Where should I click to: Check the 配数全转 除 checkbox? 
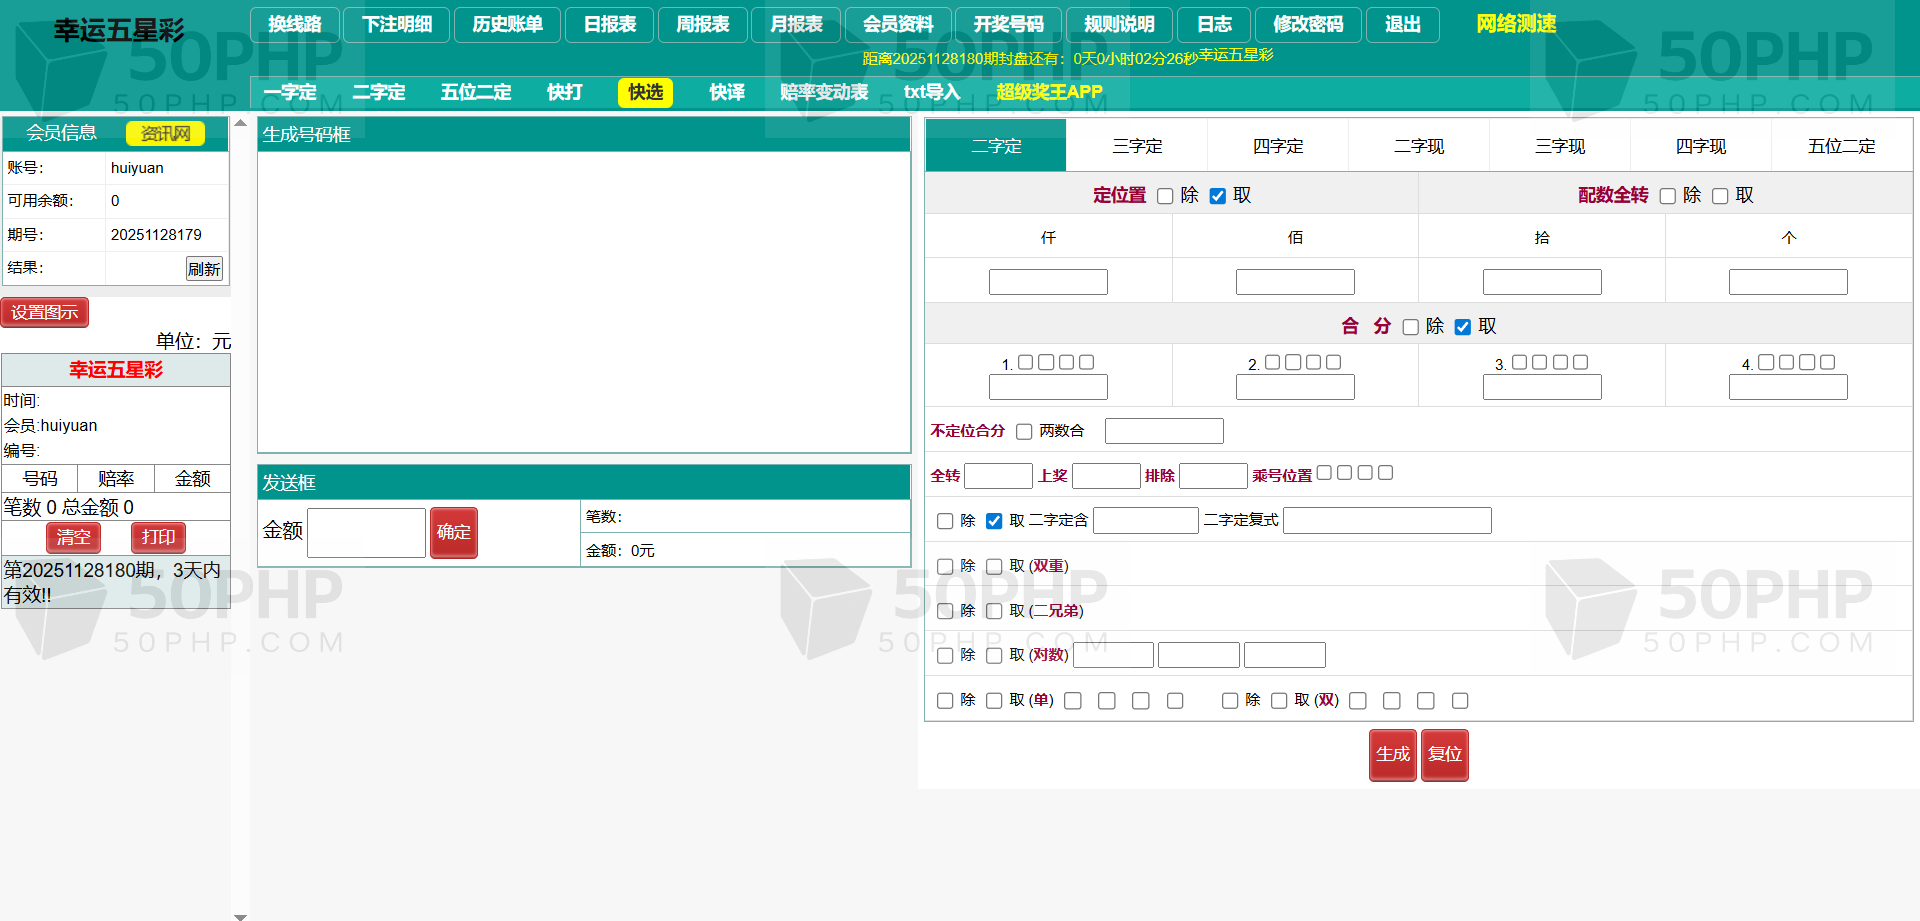pyautogui.click(x=1667, y=196)
